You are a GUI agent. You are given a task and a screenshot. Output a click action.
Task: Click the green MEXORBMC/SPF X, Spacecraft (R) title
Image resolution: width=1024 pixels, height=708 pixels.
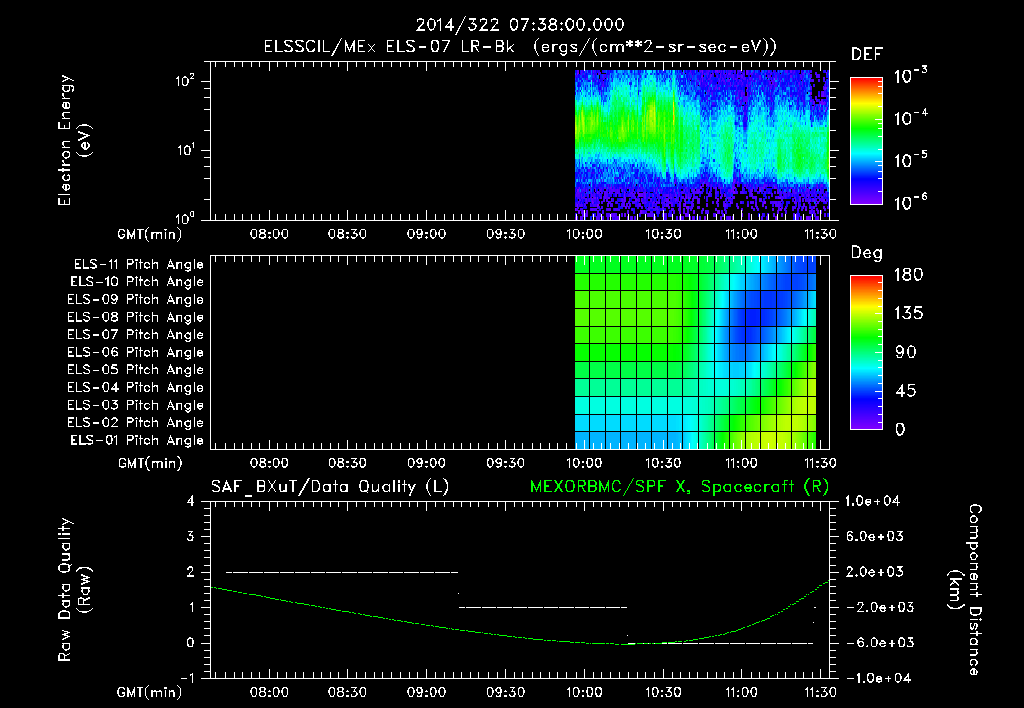679,487
